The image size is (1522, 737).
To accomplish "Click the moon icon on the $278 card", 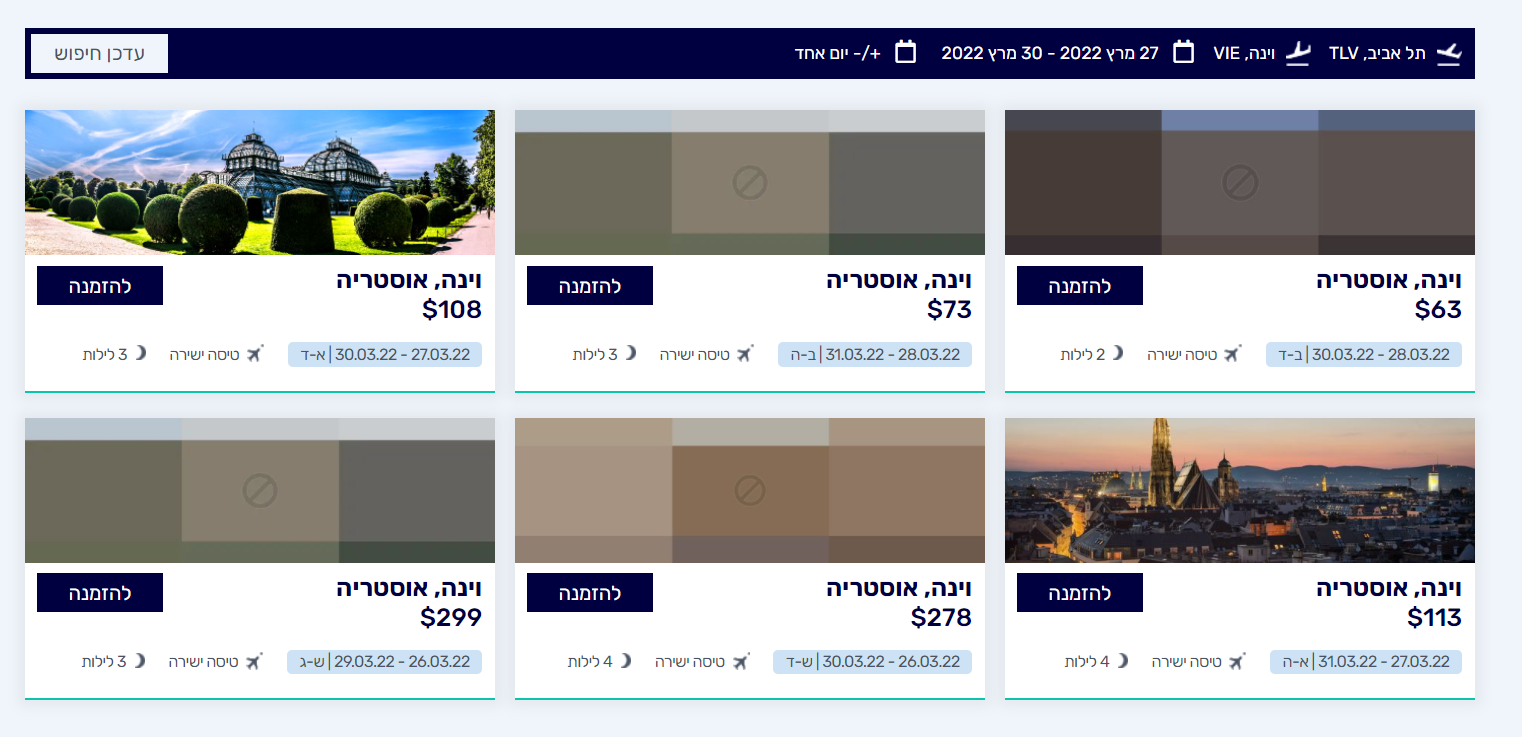I will (x=626, y=661).
